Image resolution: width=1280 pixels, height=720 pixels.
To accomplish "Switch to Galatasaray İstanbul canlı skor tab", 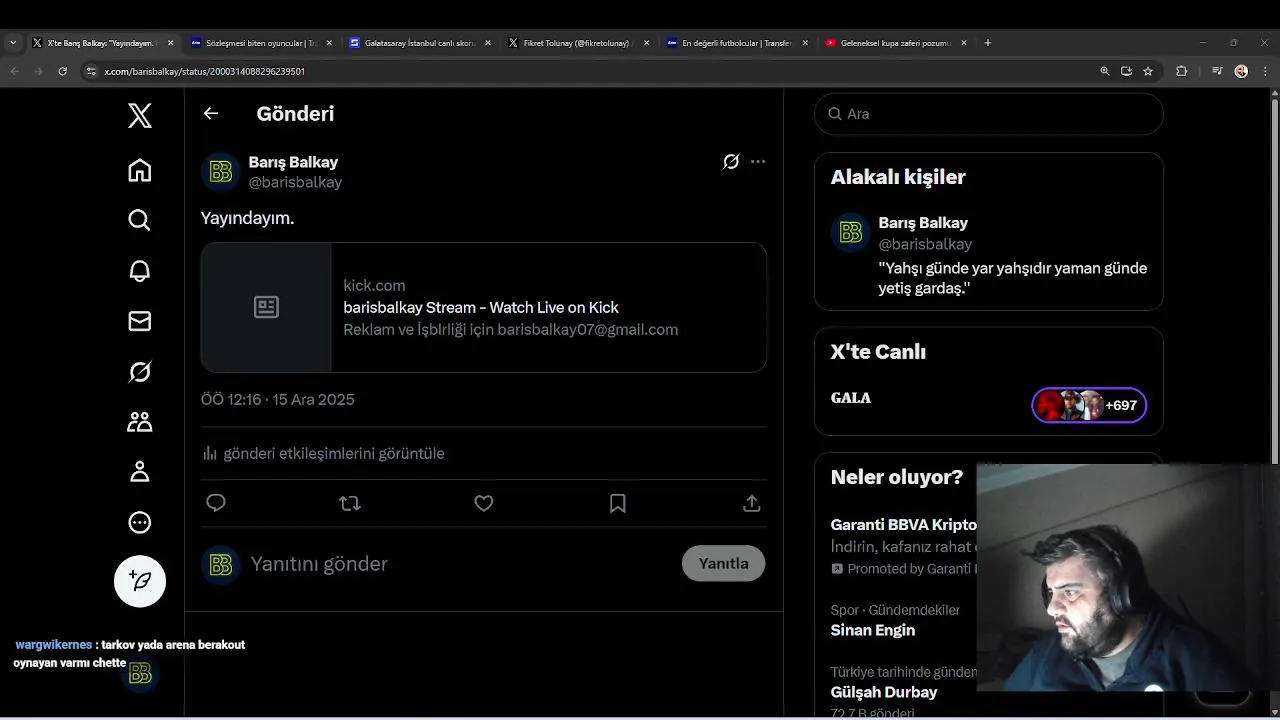I will (420, 43).
